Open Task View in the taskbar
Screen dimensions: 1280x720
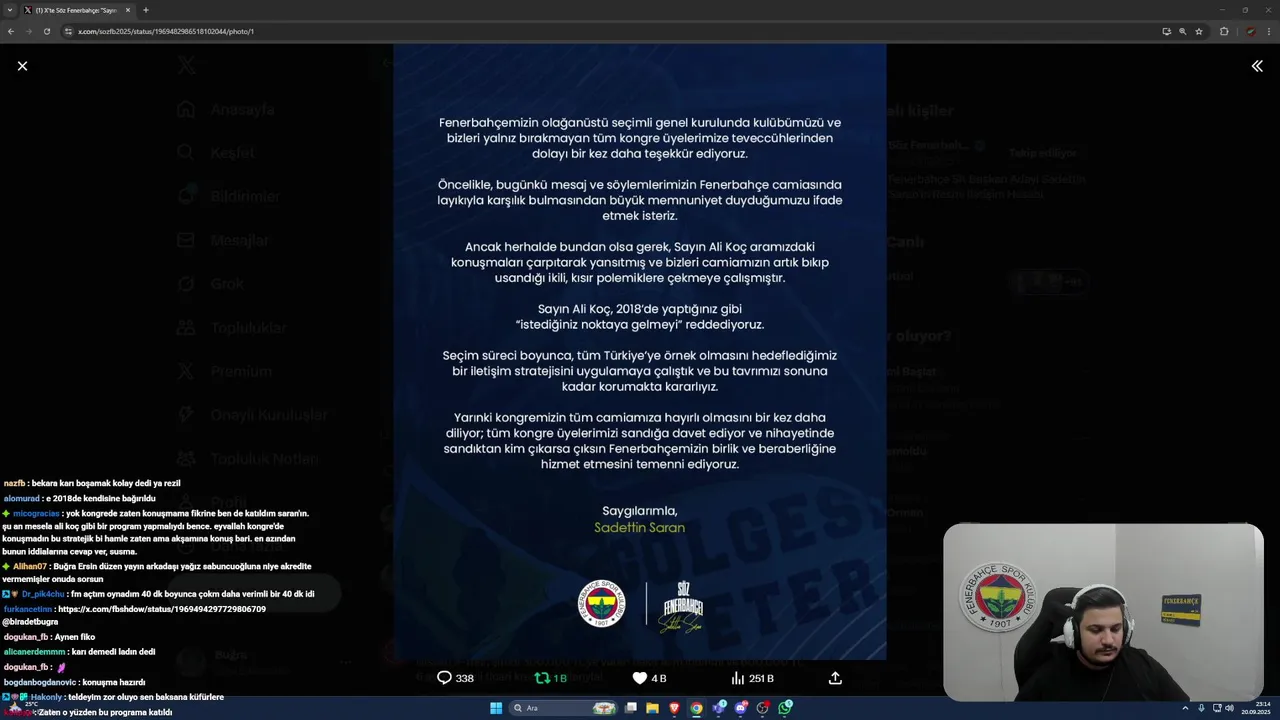(x=631, y=708)
